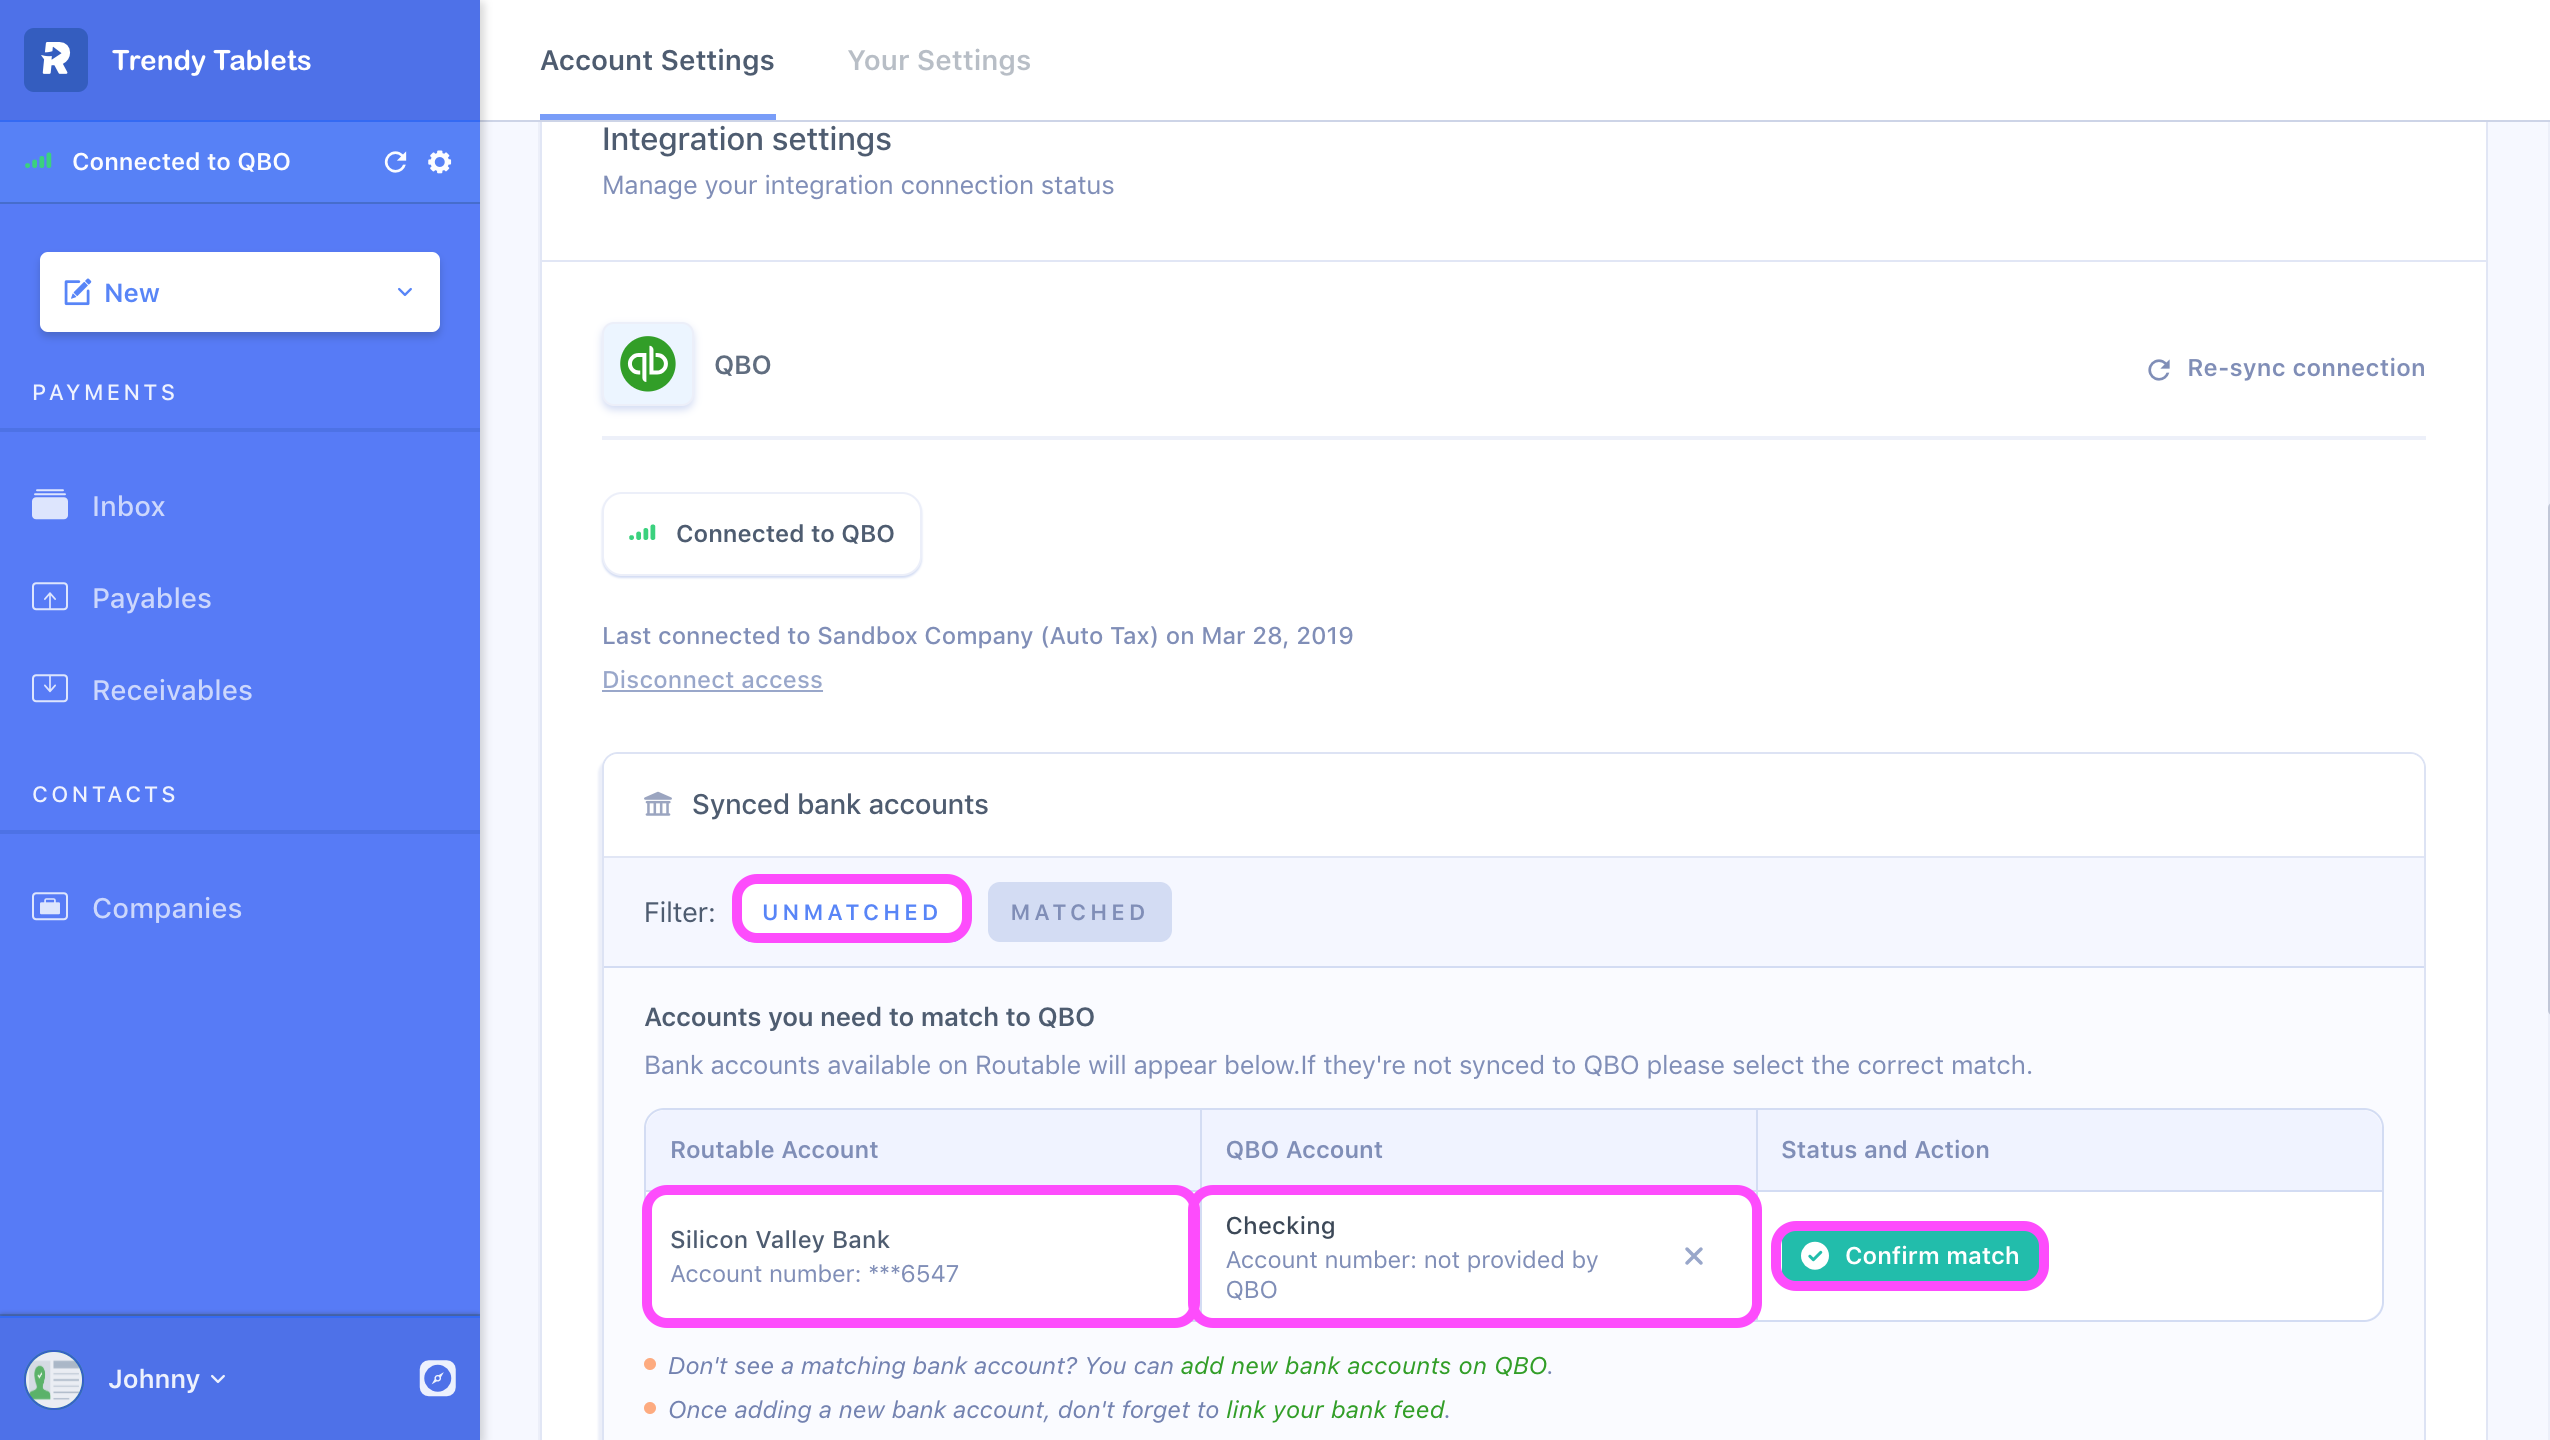
Task: Open integration settings gear icon
Action: click(440, 162)
